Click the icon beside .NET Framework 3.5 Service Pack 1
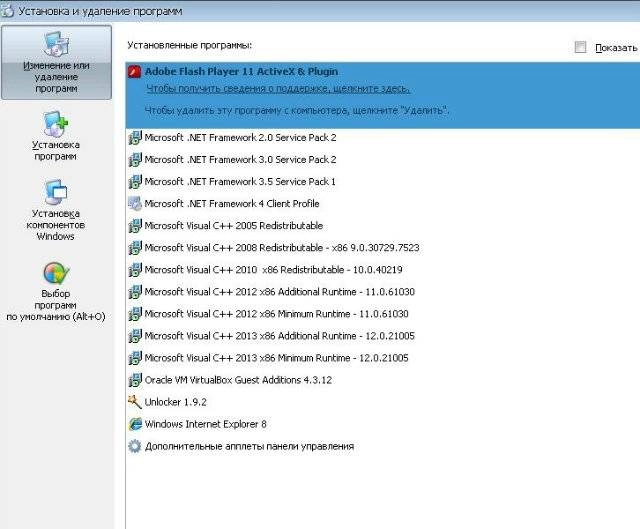 (135, 182)
